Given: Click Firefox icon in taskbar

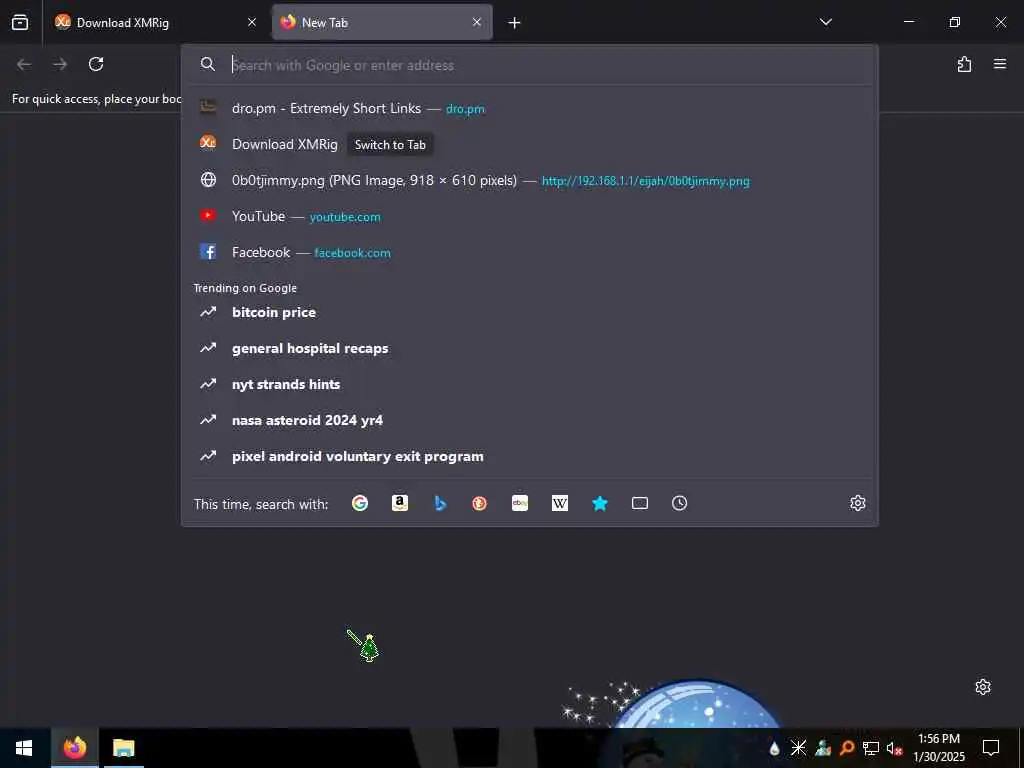Looking at the screenshot, I should [75, 748].
